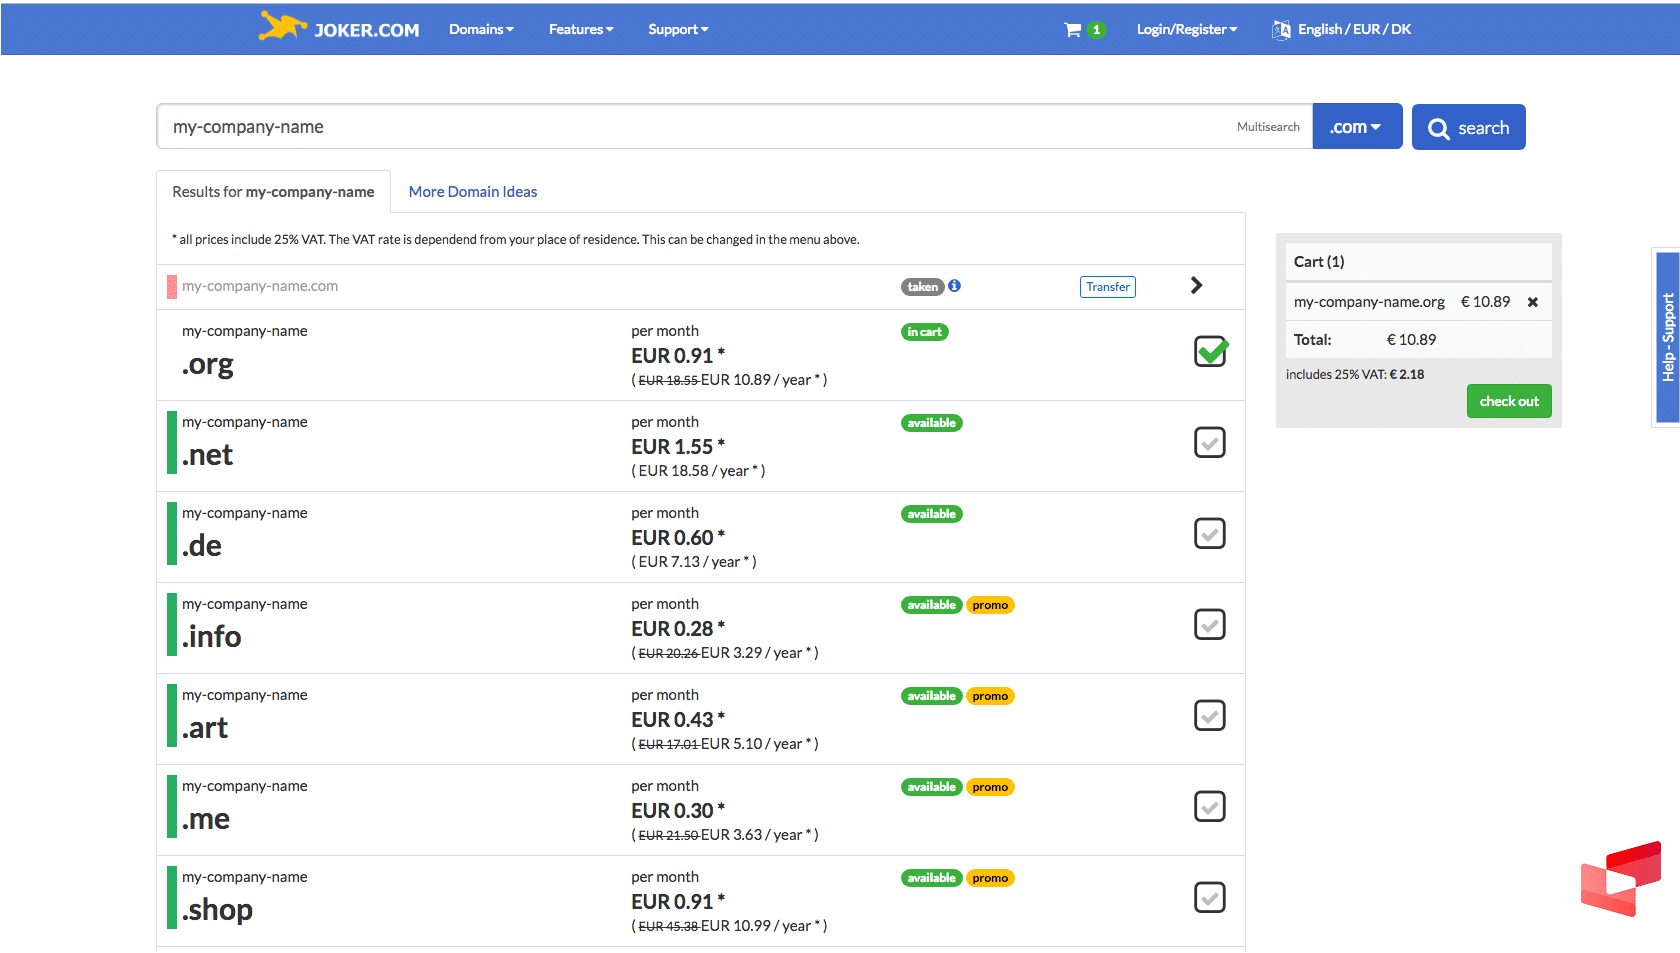Select the .me domain checkbox
Screen dimensions: 1680x953
(1210, 806)
